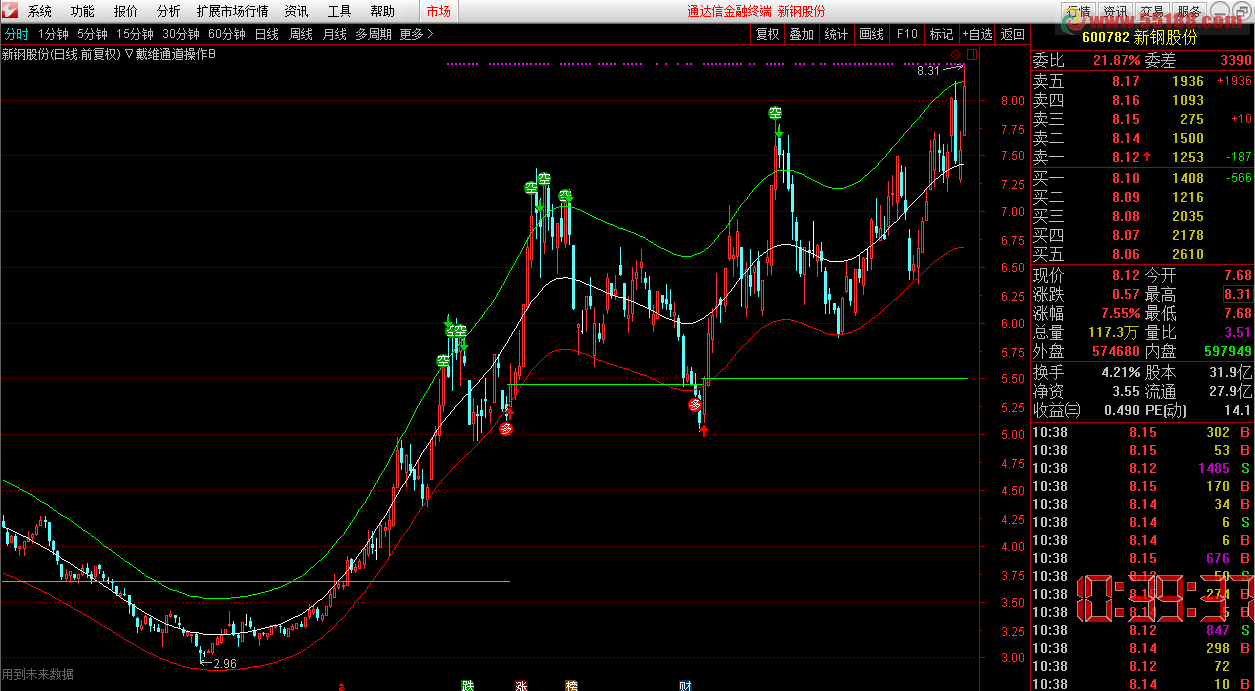Viewport: 1255px width, 691px height.
Task: Click the 买一 bid row at 8.10
Action: (1142, 178)
